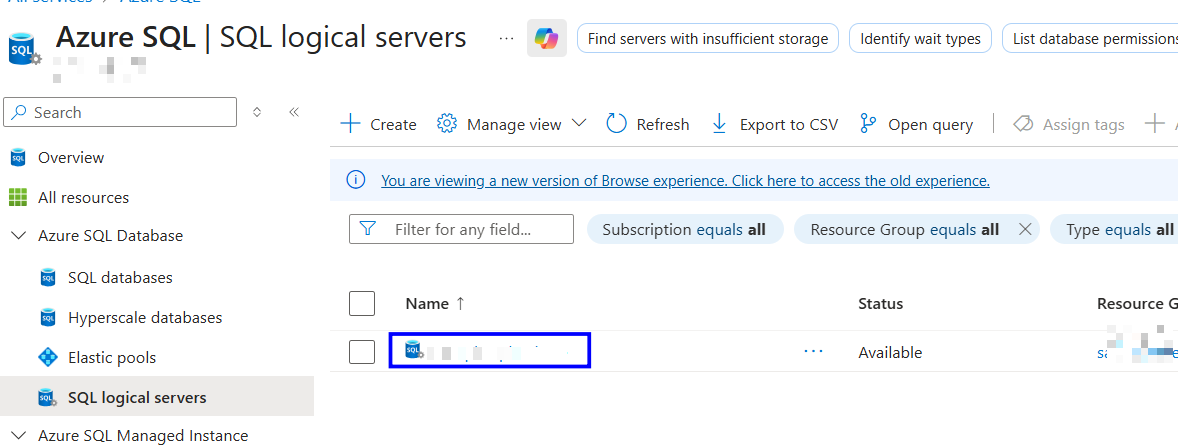
Task: Click the Overview SQL icon in sidebar
Action: (17, 158)
